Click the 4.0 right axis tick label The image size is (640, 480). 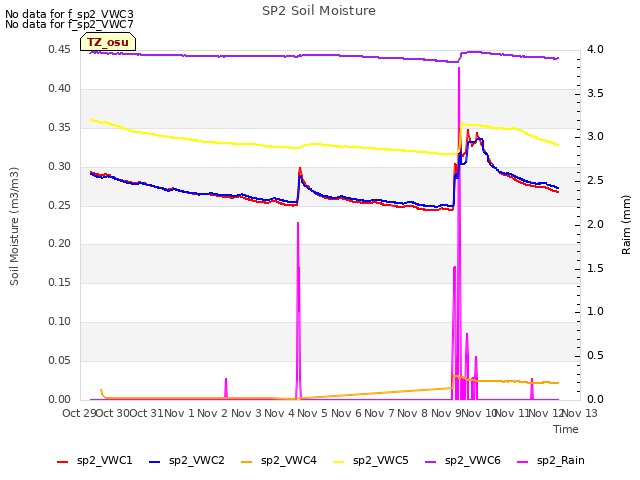pyautogui.click(x=595, y=50)
